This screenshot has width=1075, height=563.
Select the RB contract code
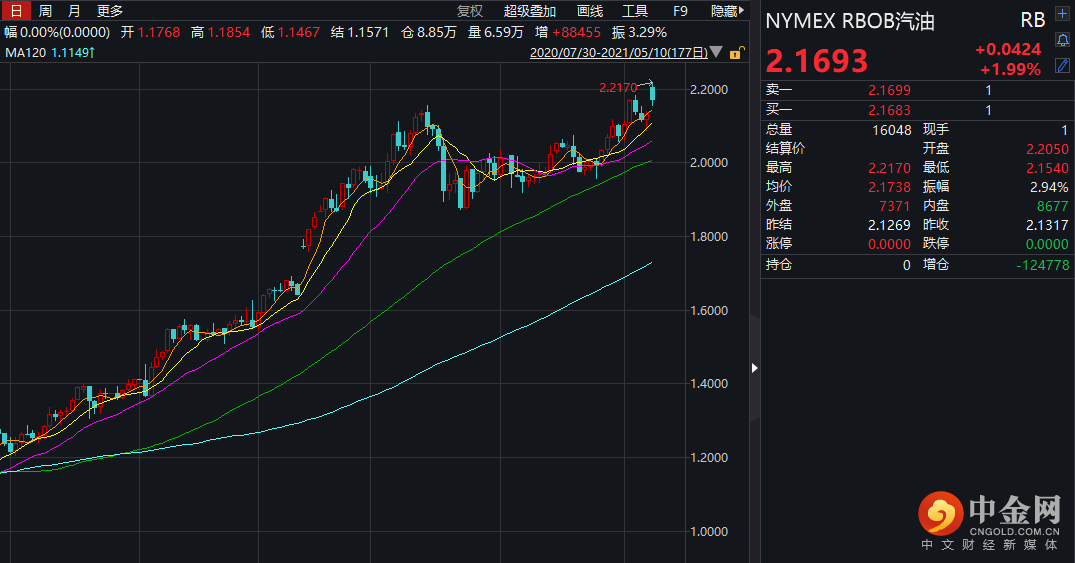click(1032, 21)
